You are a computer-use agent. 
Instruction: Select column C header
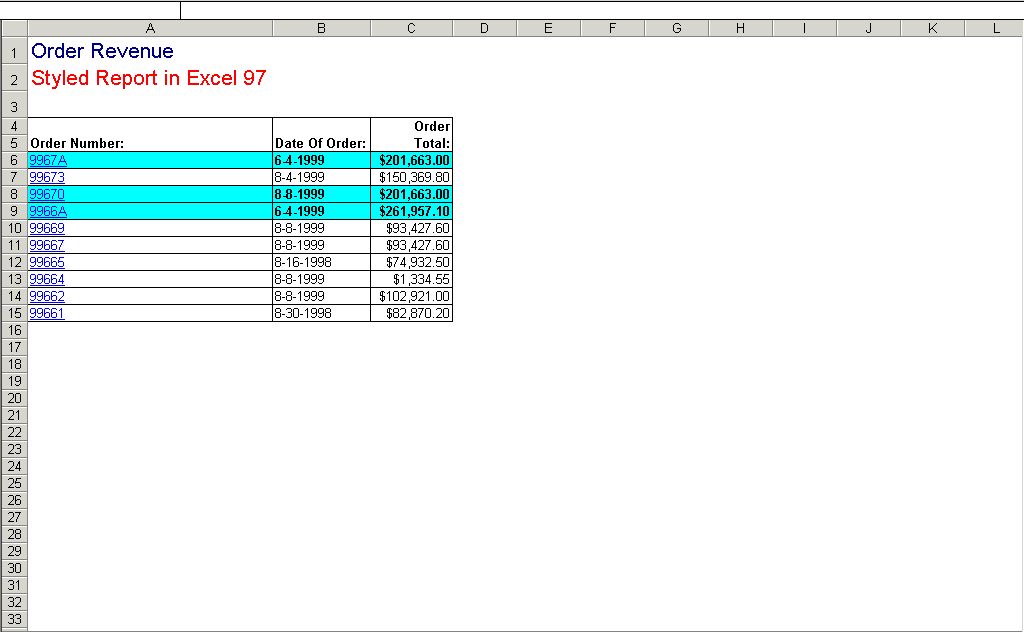tap(411, 28)
